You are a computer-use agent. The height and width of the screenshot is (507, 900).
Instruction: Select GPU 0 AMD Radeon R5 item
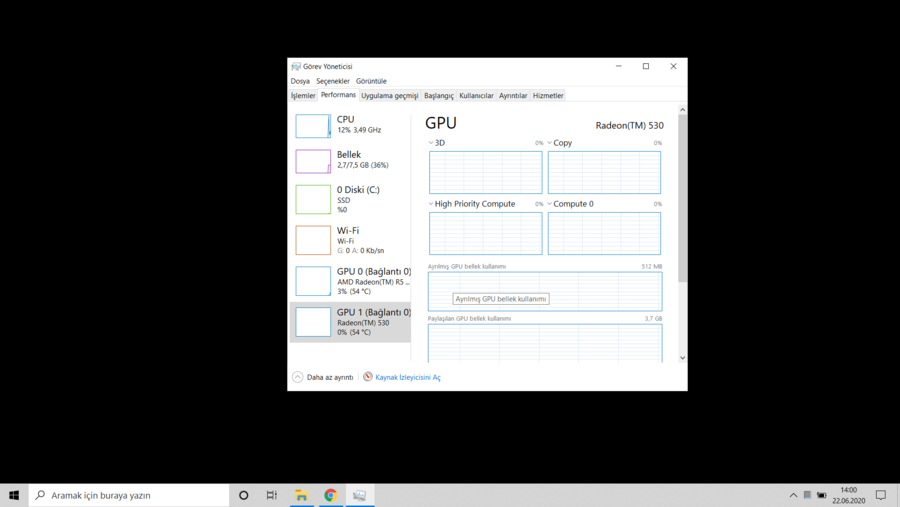pyautogui.click(x=350, y=281)
